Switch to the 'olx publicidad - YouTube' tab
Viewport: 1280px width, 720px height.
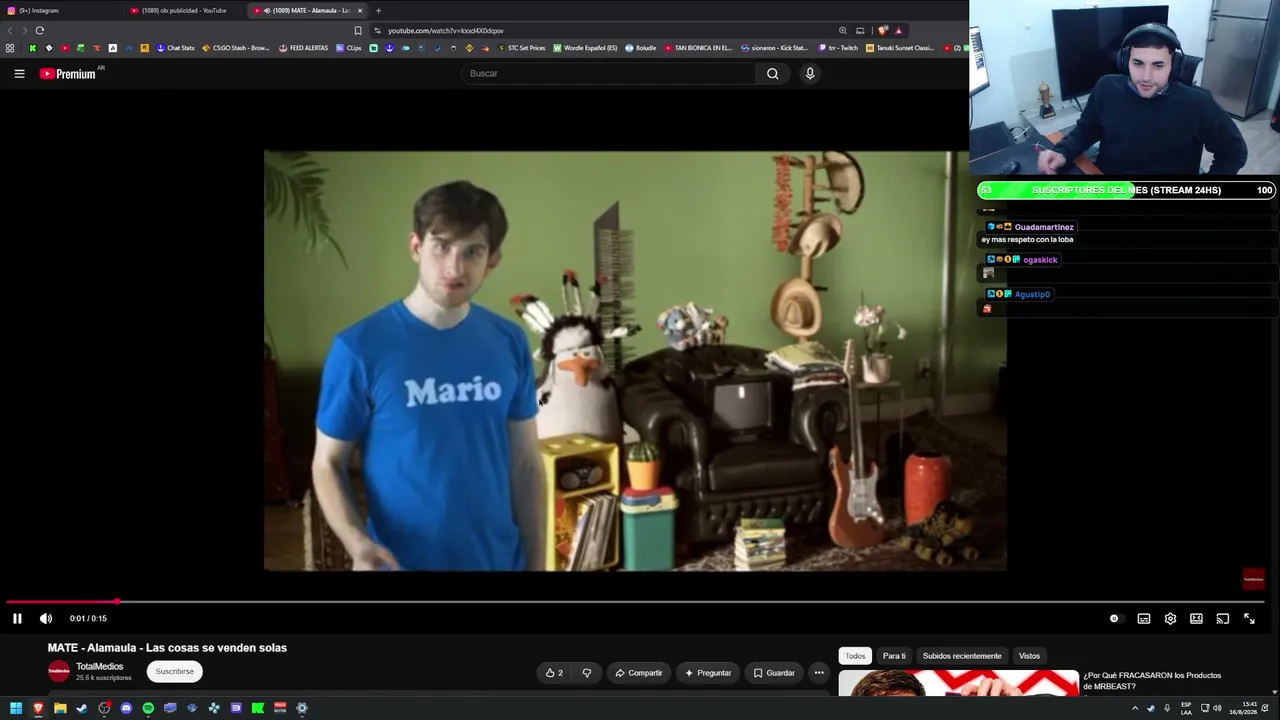(x=183, y=10)
